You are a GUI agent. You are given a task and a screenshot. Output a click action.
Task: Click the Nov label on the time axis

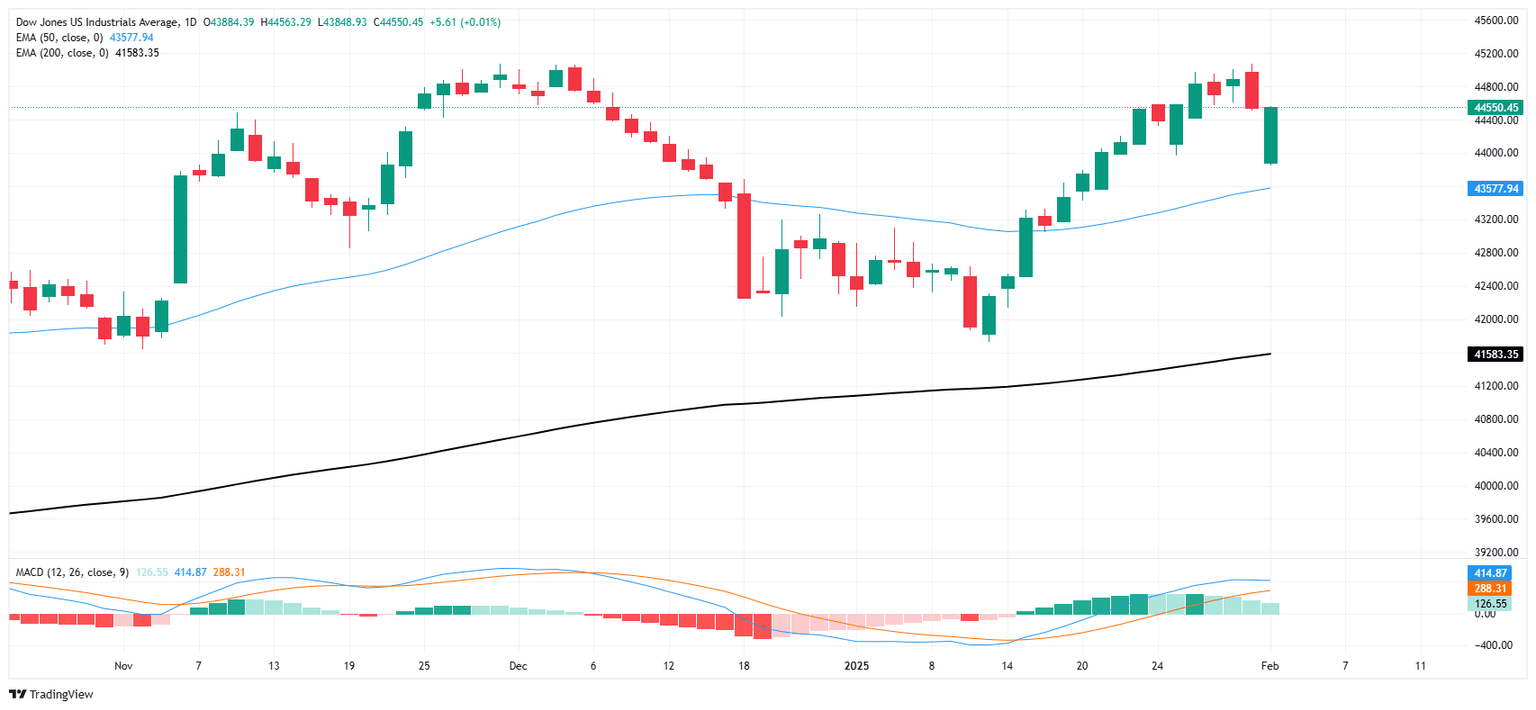(124, 665)
